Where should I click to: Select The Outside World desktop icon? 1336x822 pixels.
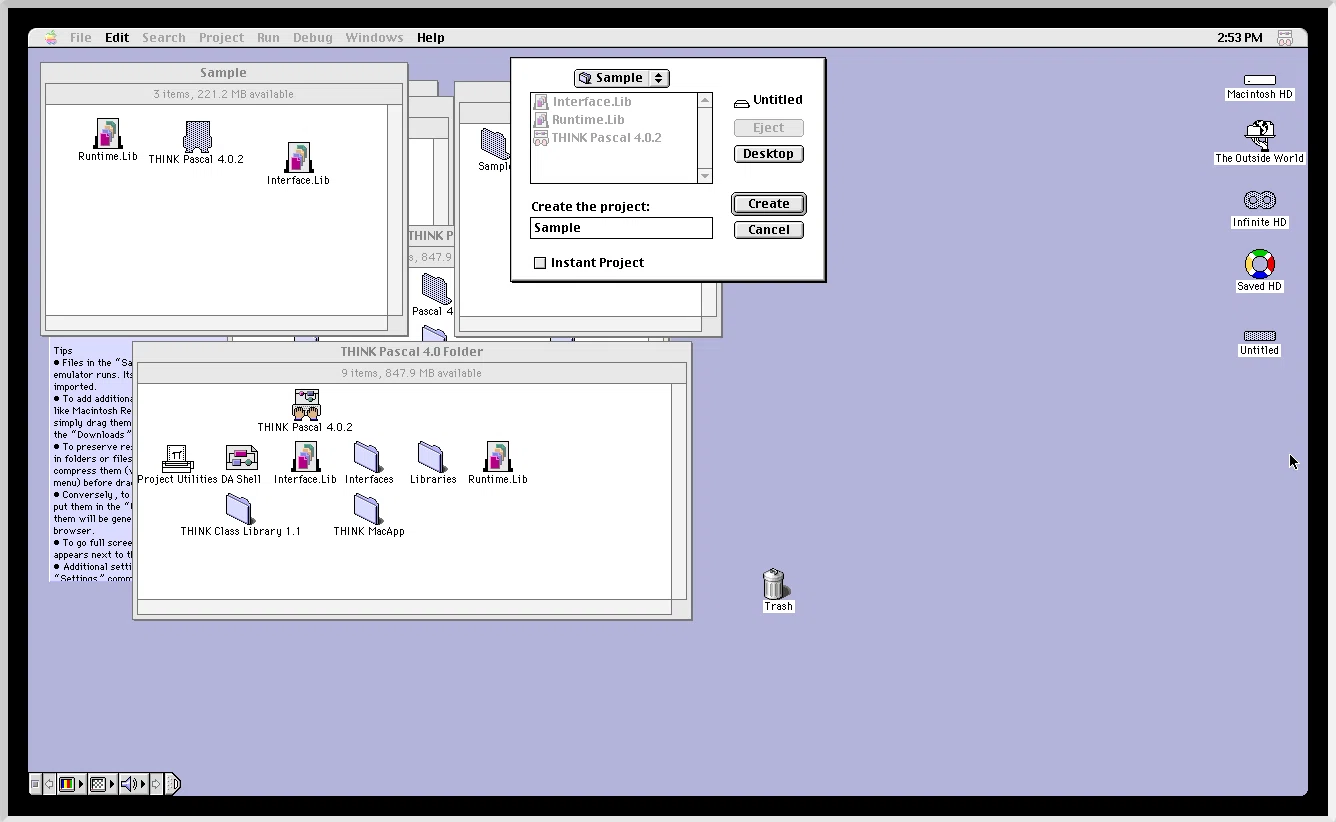click(1259, 136)
